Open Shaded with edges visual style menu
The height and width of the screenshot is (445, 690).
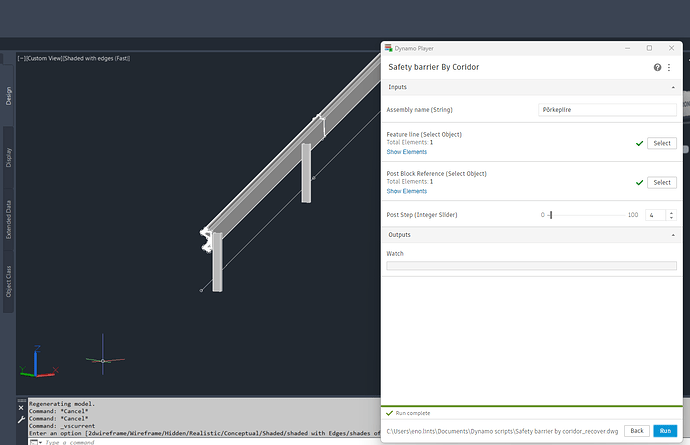[96, 58]
